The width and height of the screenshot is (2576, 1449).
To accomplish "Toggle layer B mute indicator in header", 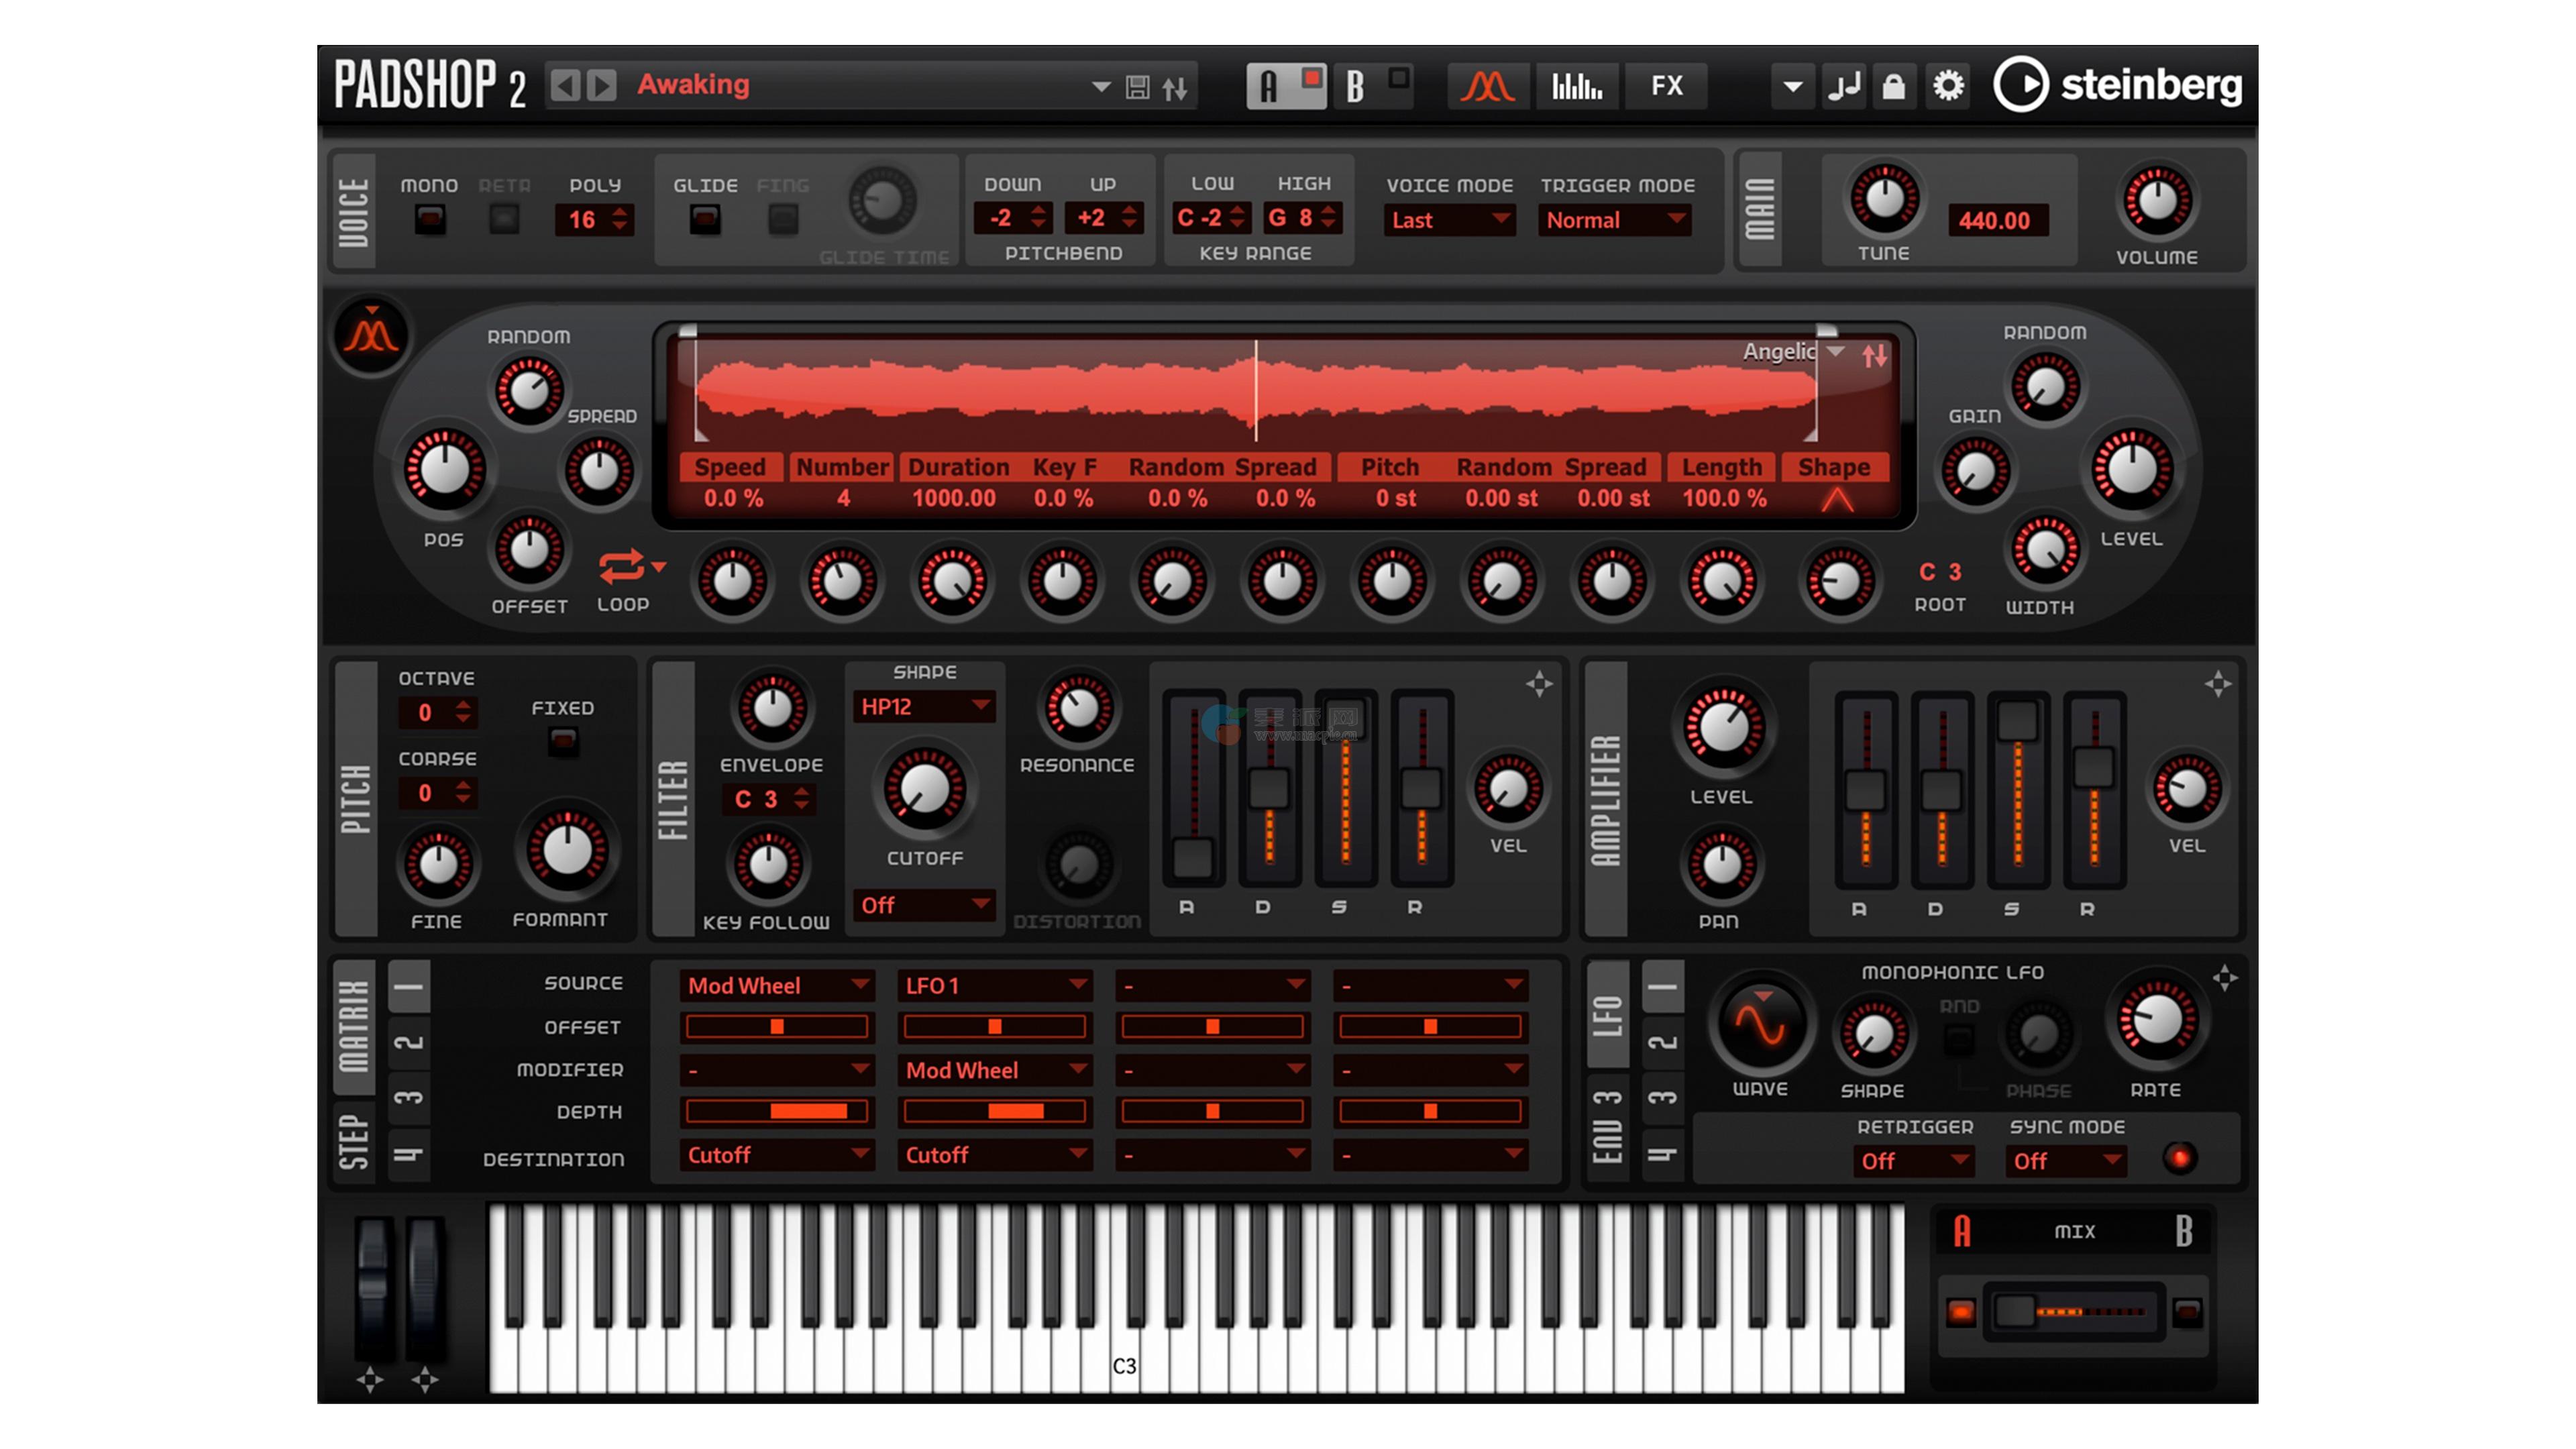I will [x=1399, y=78].
